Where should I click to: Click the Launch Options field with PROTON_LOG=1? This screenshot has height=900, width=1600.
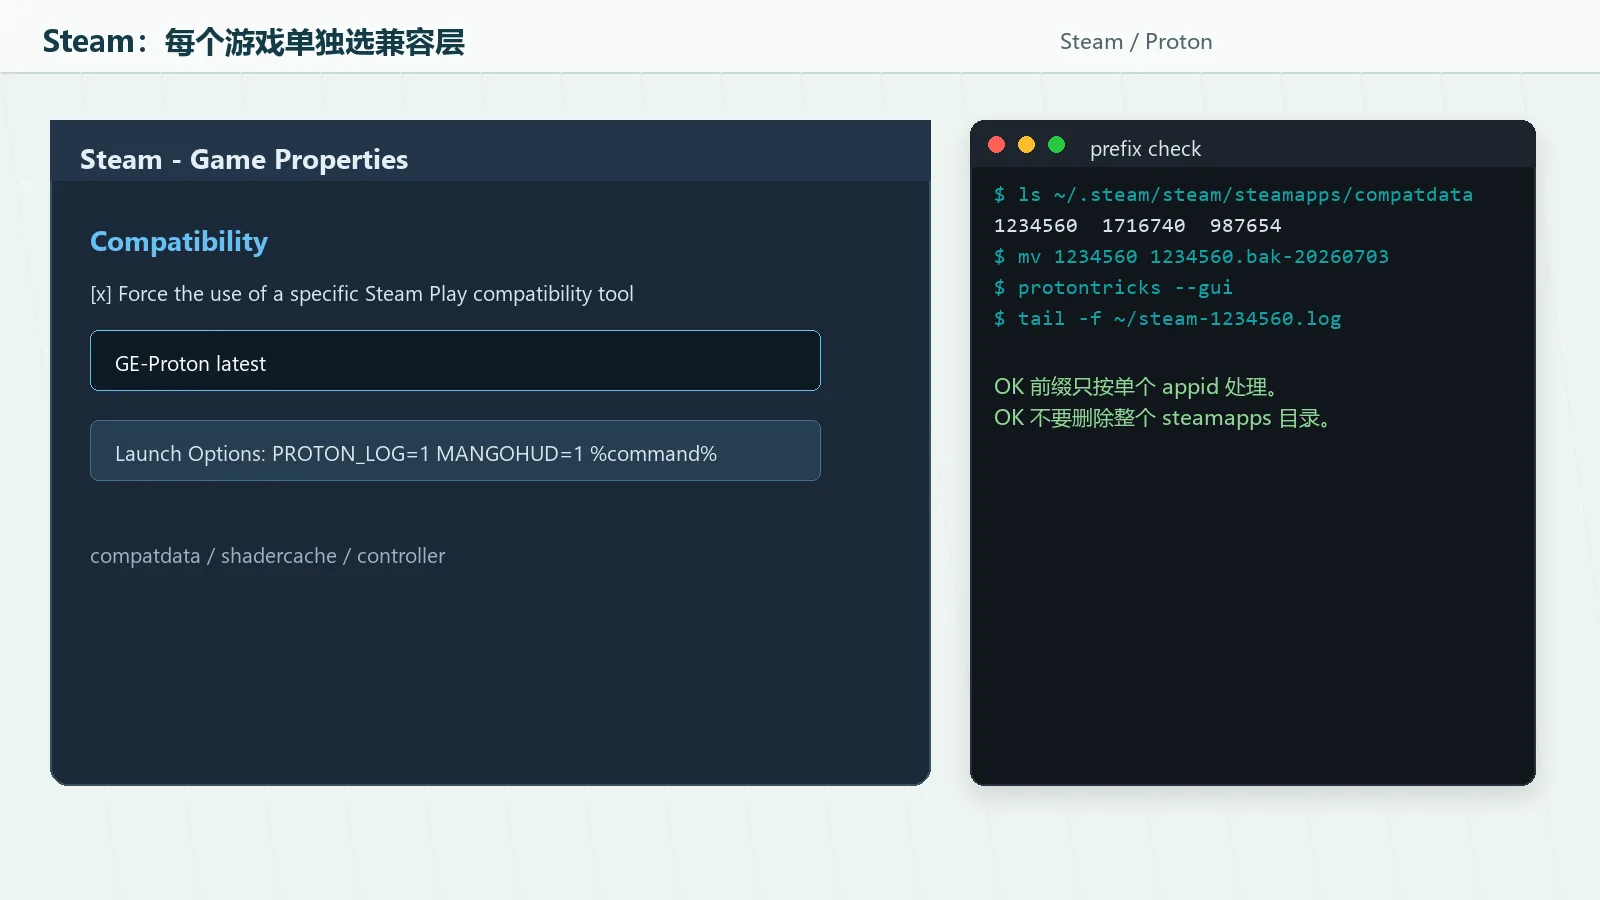click(455, 450)
